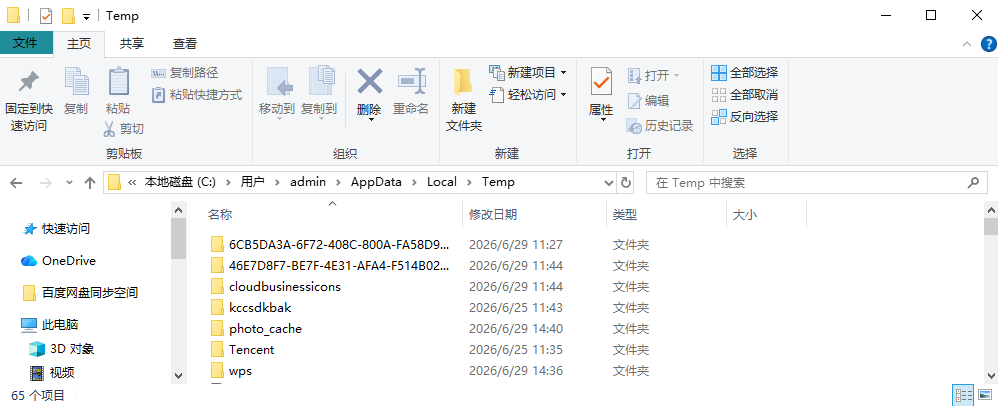Click the Properties (属性) checkmark icon
998x406 pixels.
point(601,81)
